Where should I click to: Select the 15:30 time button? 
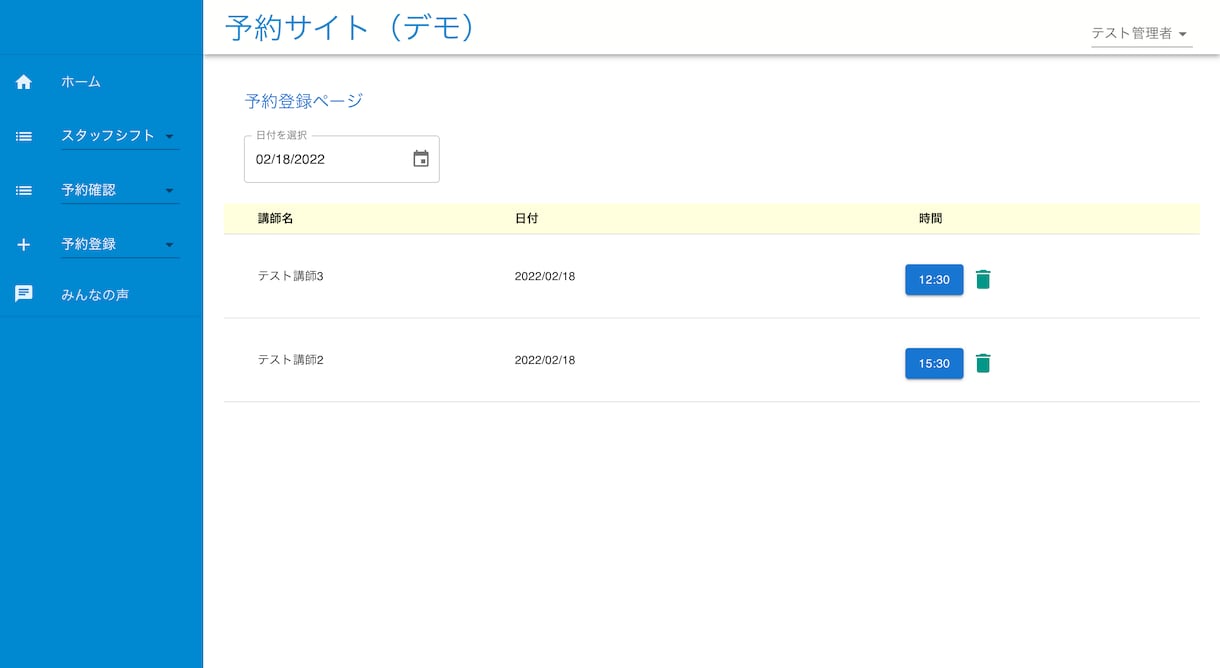pos(934,363)
